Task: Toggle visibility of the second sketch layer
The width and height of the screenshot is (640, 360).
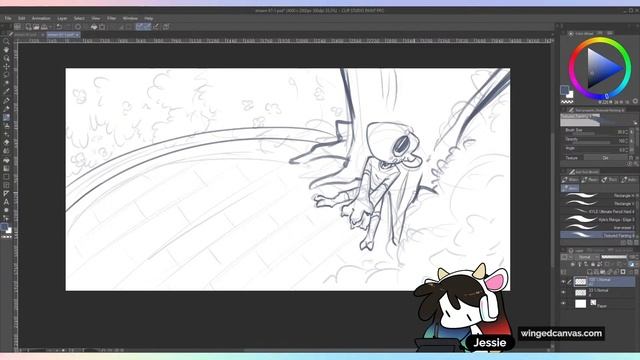Action: tap(564, 292)
